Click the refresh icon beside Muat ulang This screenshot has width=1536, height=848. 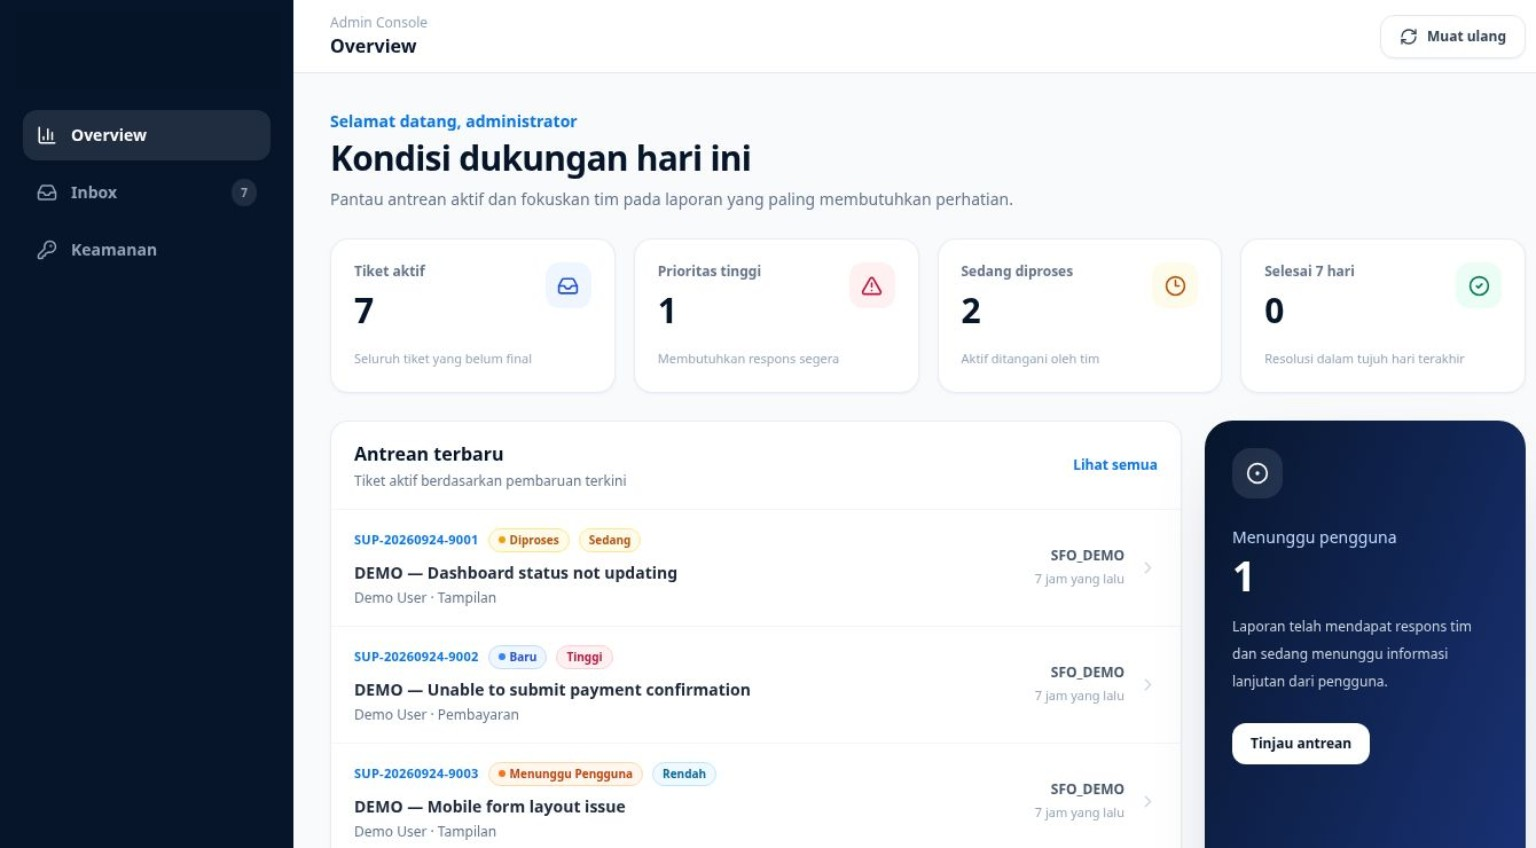click(1408, 37)
